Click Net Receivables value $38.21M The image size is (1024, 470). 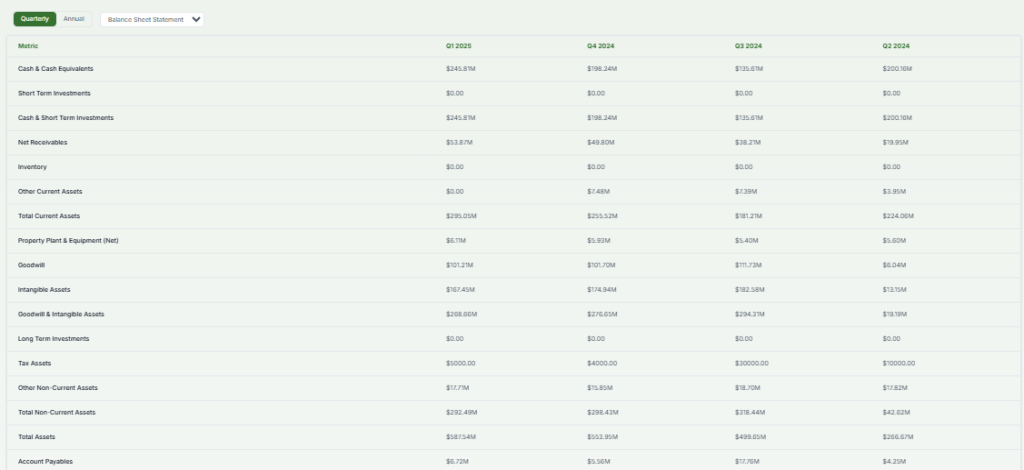coord(748,142)
